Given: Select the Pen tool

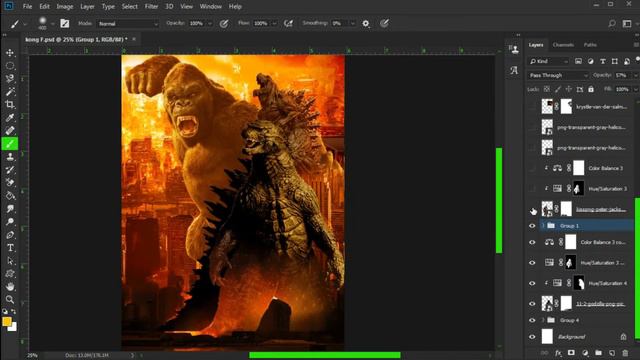Looking at the screenshot, I should click(x=10, y=235).
